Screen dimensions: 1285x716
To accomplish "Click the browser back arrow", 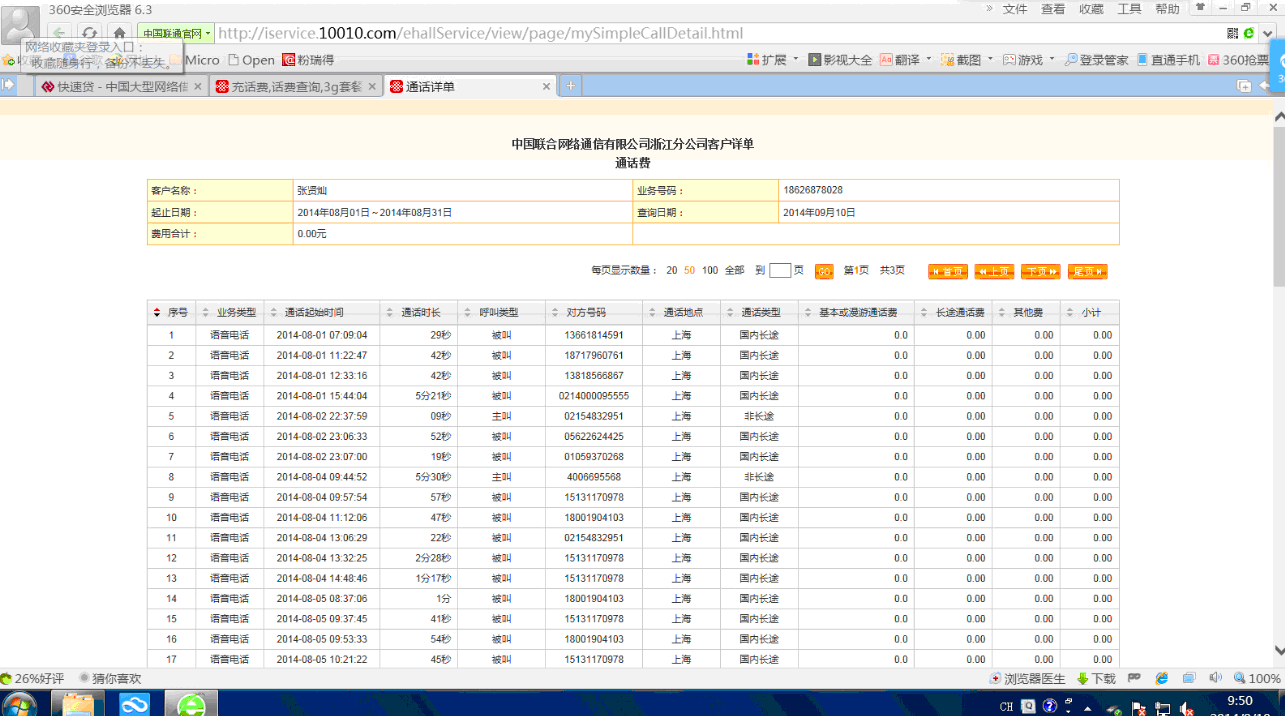I will click(x=60, y=33).
